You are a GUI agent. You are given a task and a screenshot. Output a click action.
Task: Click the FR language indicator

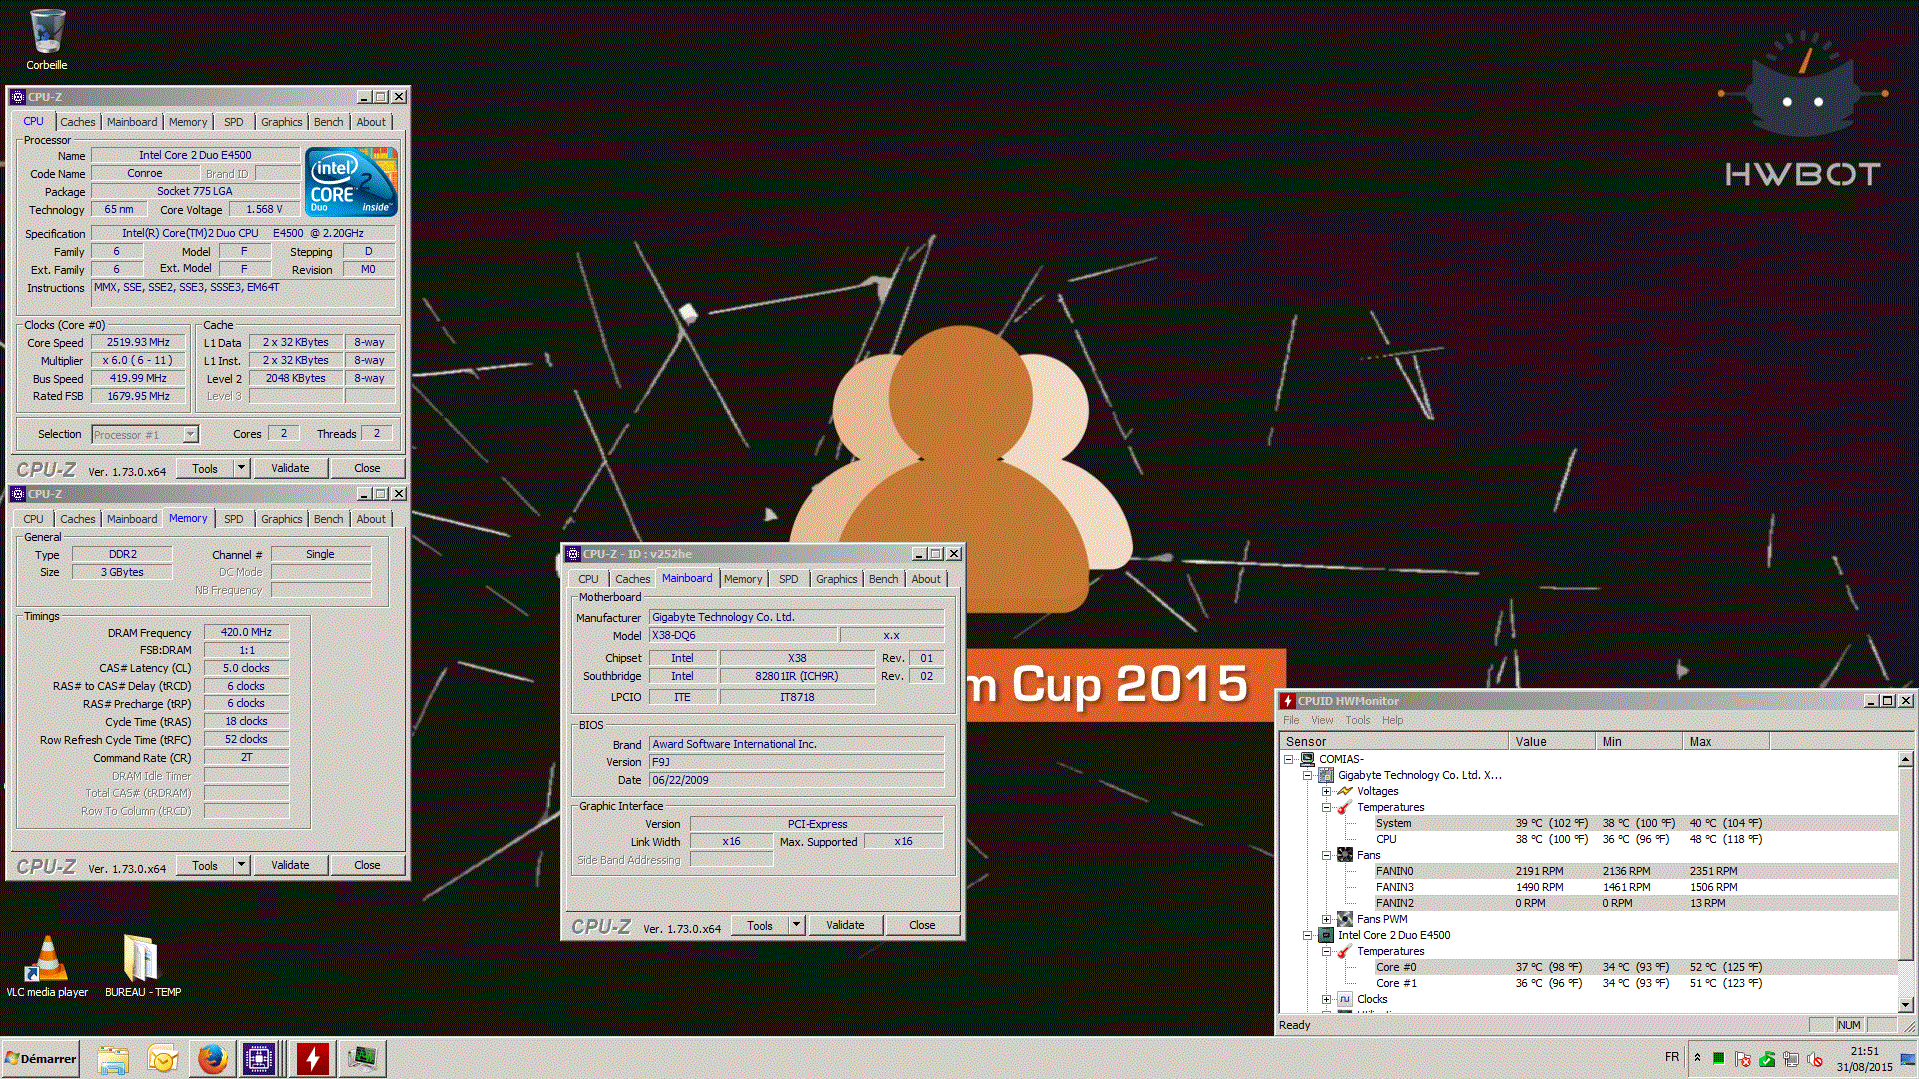pyautogui.click(x=1672, y=1057)
